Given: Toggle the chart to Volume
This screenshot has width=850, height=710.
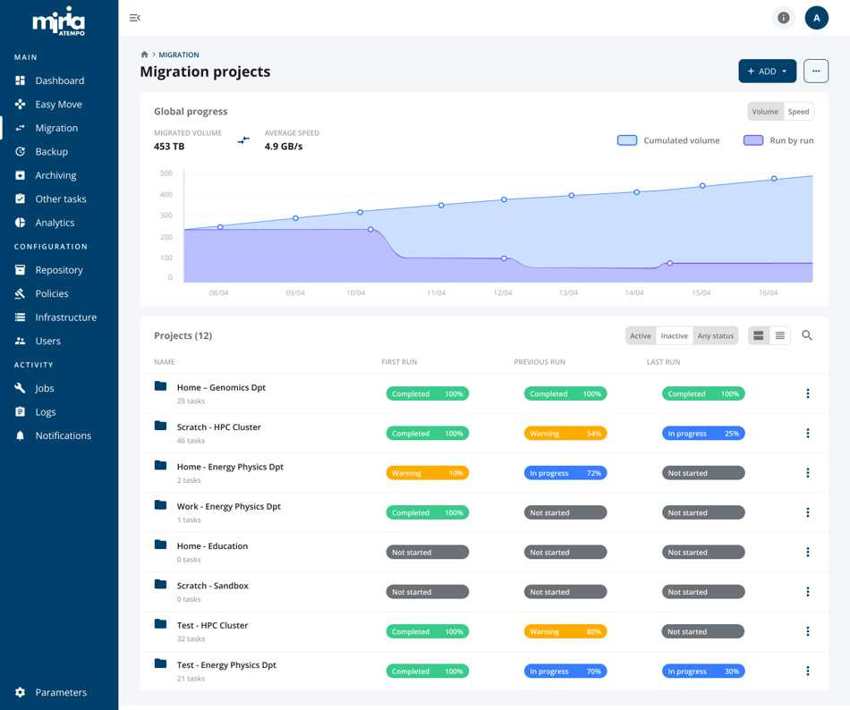Looking at the screenshot, I should coord(765,112).
